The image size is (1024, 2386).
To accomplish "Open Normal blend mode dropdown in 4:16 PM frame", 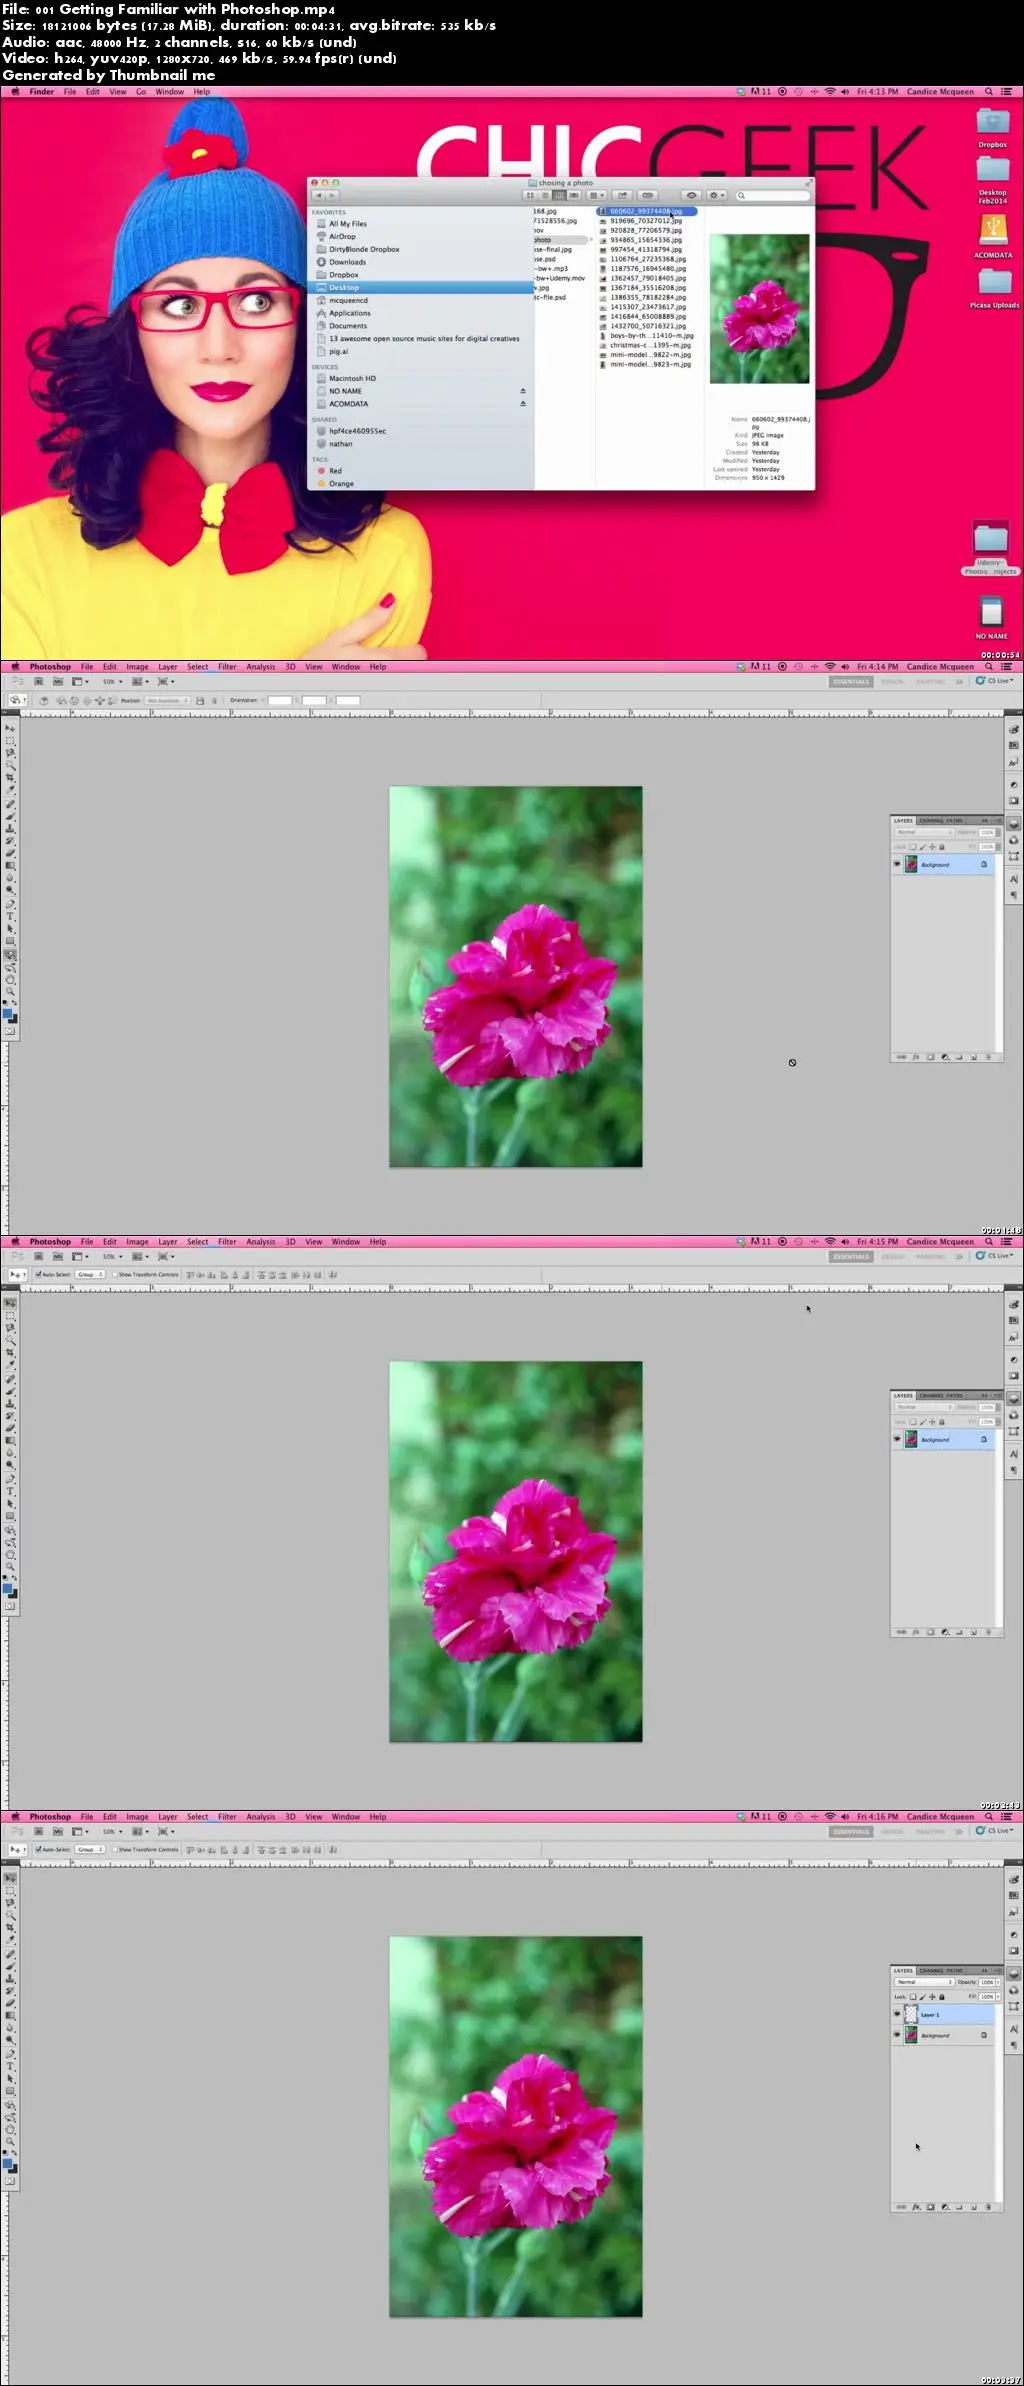I will (925, 1982).
